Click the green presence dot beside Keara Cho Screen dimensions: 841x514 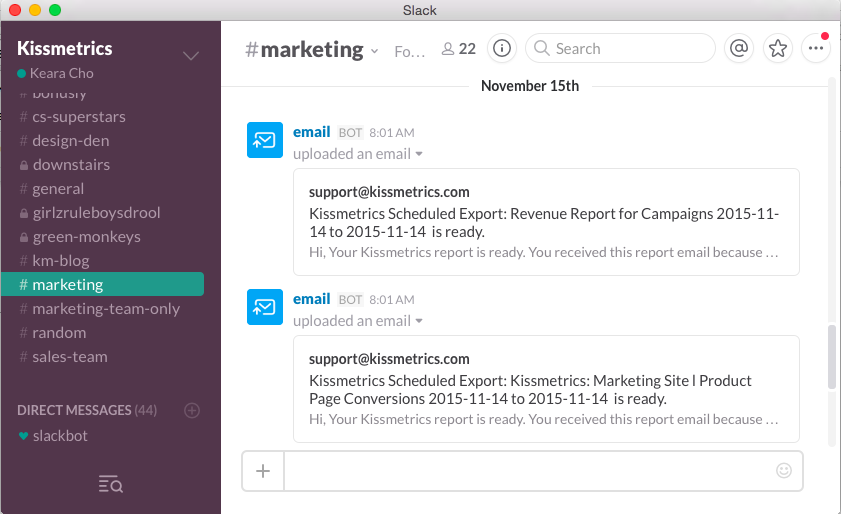[x=21, y=74]
